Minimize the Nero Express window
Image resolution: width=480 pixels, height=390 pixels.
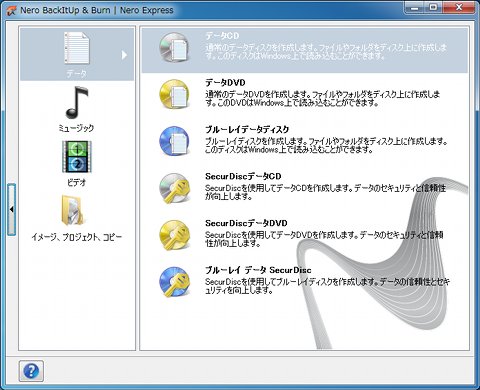(415, 7)
